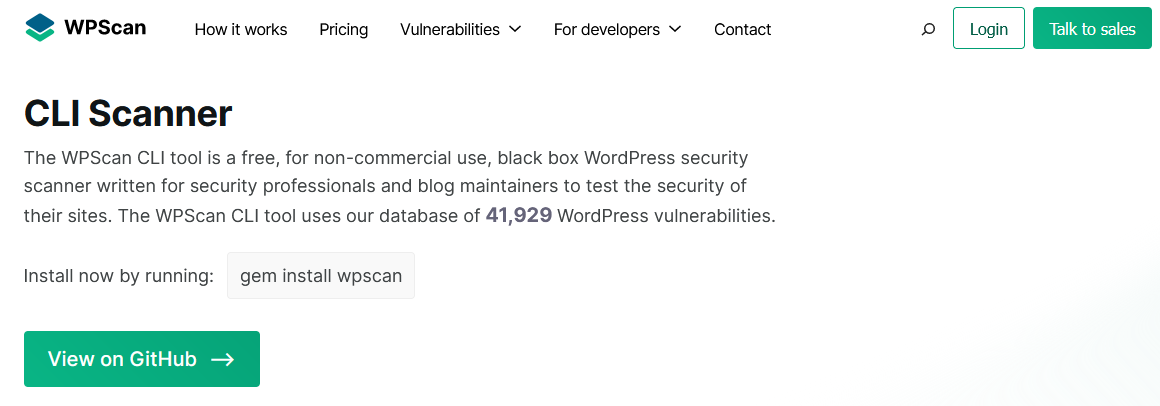
Task: Open the For developers menu label
Action: tap(607, 30)
